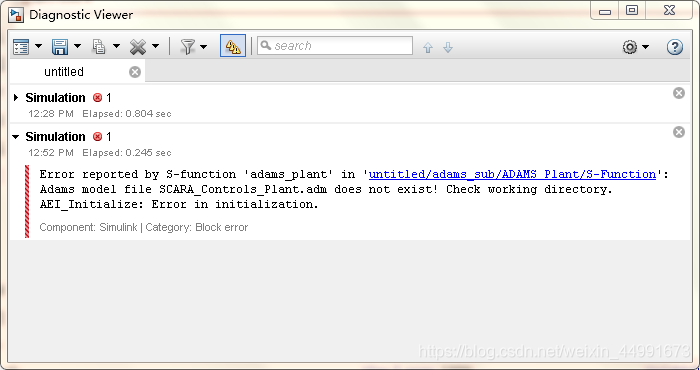
Task: Open the settings gear dropdown arrow
Action: tap(646, 46)
